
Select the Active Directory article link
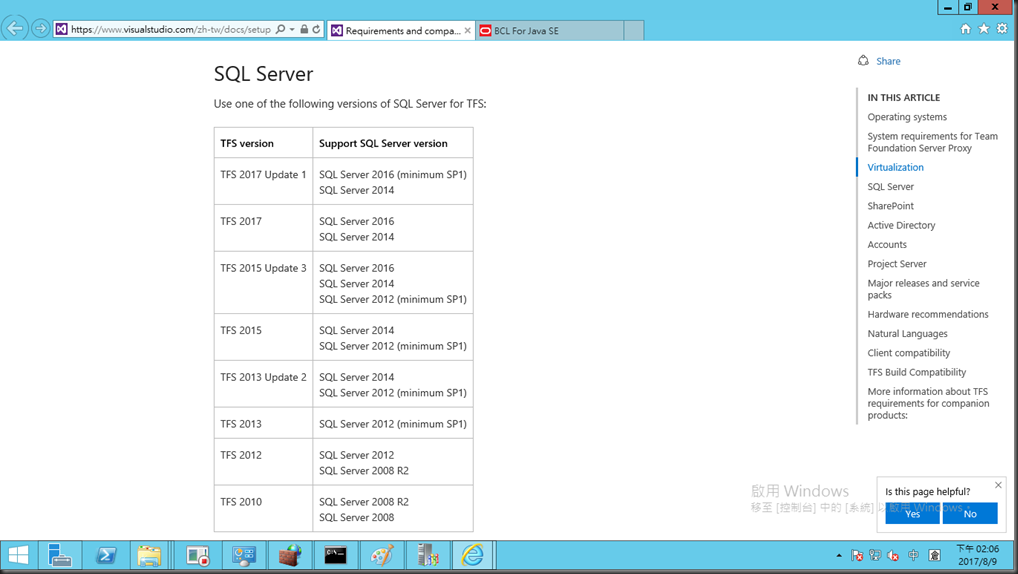[901, 225]
